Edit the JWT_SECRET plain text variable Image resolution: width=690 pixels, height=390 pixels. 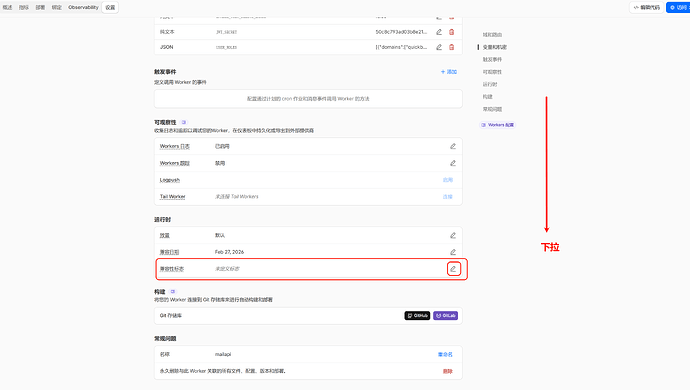[439, 32]
